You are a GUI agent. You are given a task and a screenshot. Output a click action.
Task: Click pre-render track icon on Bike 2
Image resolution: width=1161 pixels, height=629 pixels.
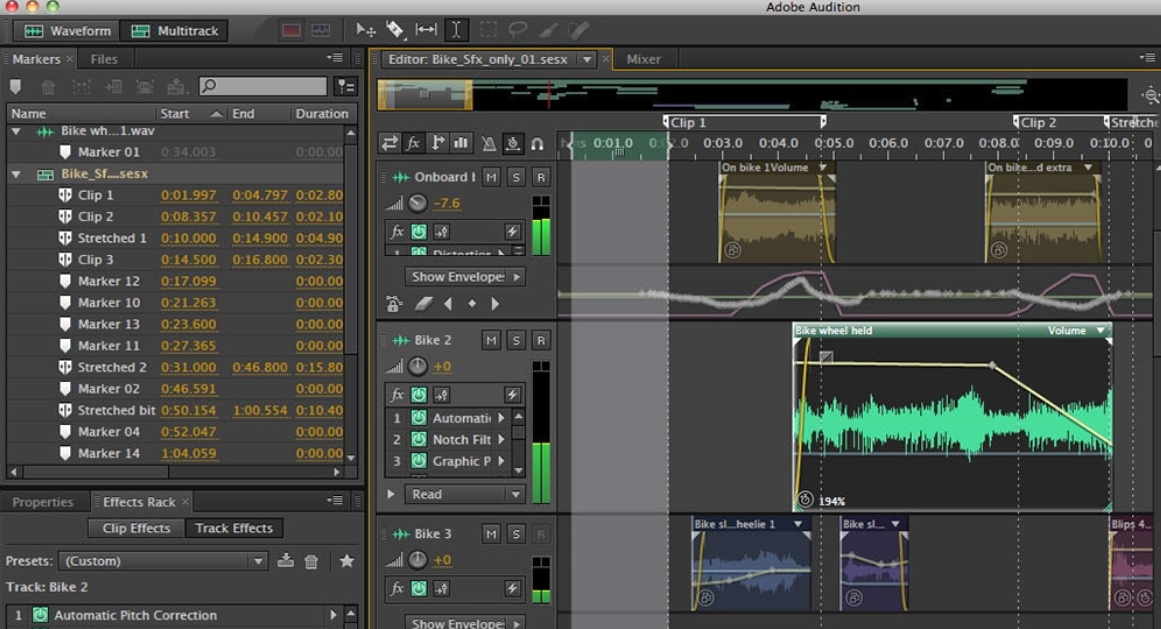[512, 394]
